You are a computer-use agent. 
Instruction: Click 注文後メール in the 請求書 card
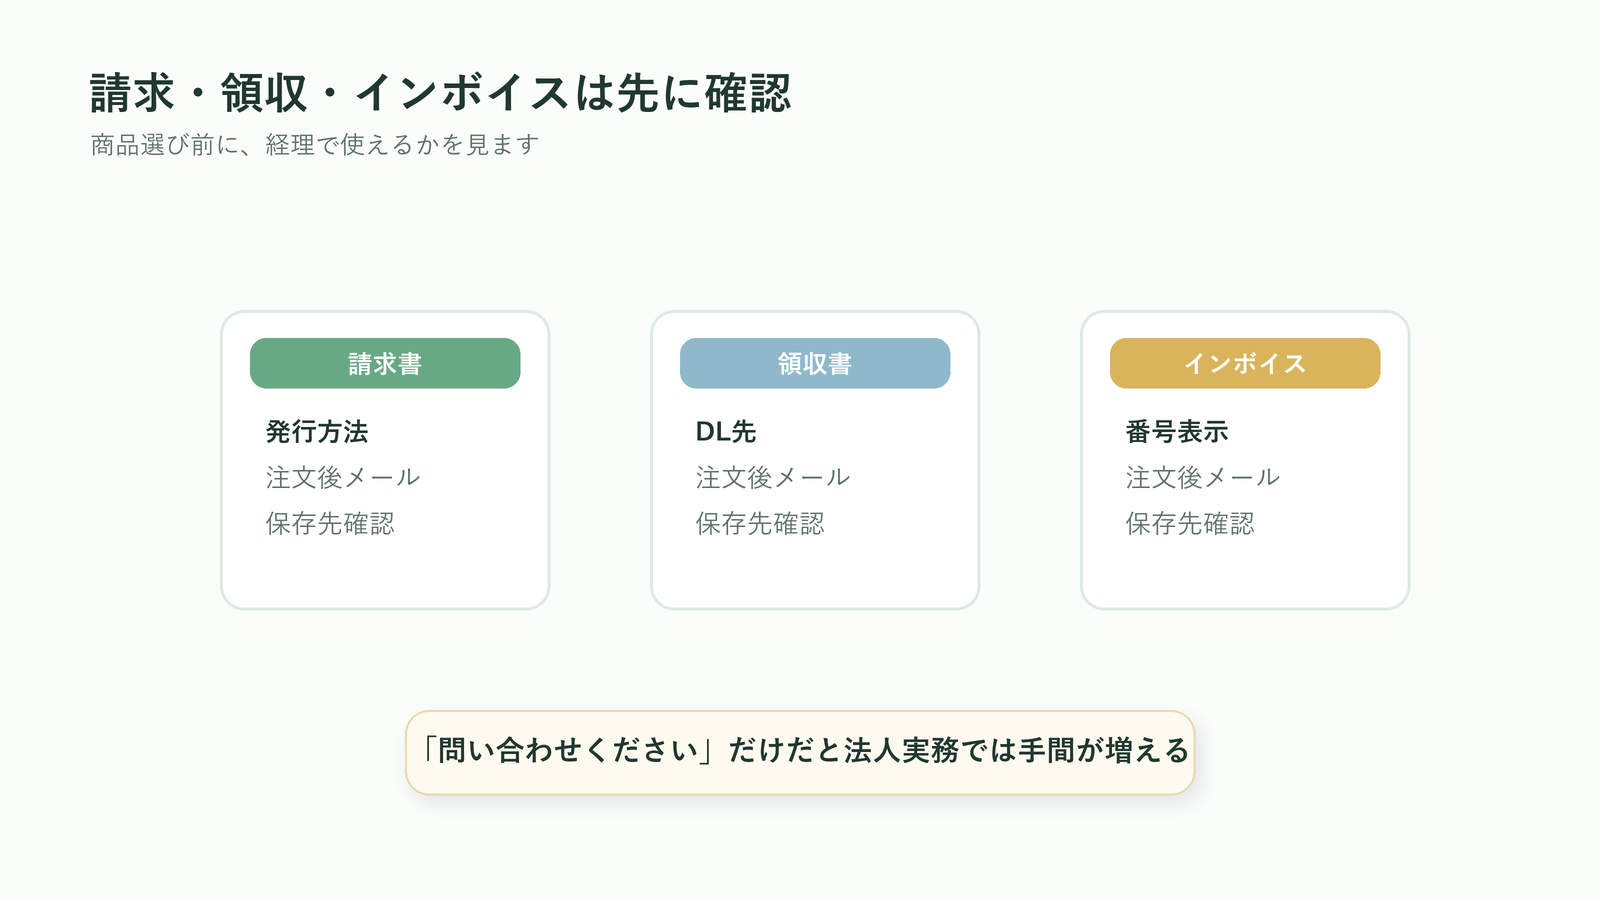(x=343, y=478)
